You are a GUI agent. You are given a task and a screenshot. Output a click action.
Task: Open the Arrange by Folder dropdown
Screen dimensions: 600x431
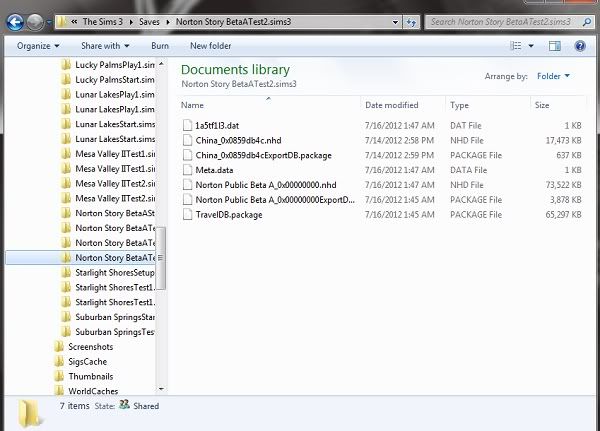pyautogui.click(x=553, y=76)
